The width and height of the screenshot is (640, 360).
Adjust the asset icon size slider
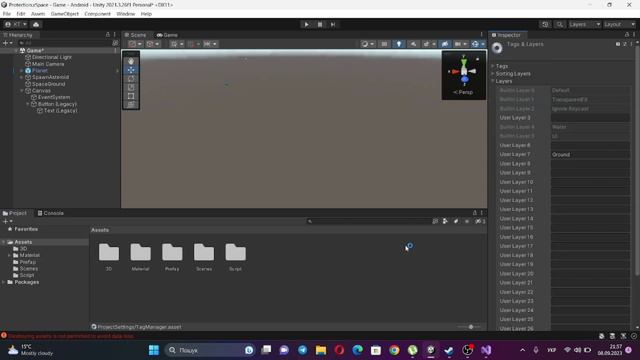pyautogui.click(x=470, y=327)
